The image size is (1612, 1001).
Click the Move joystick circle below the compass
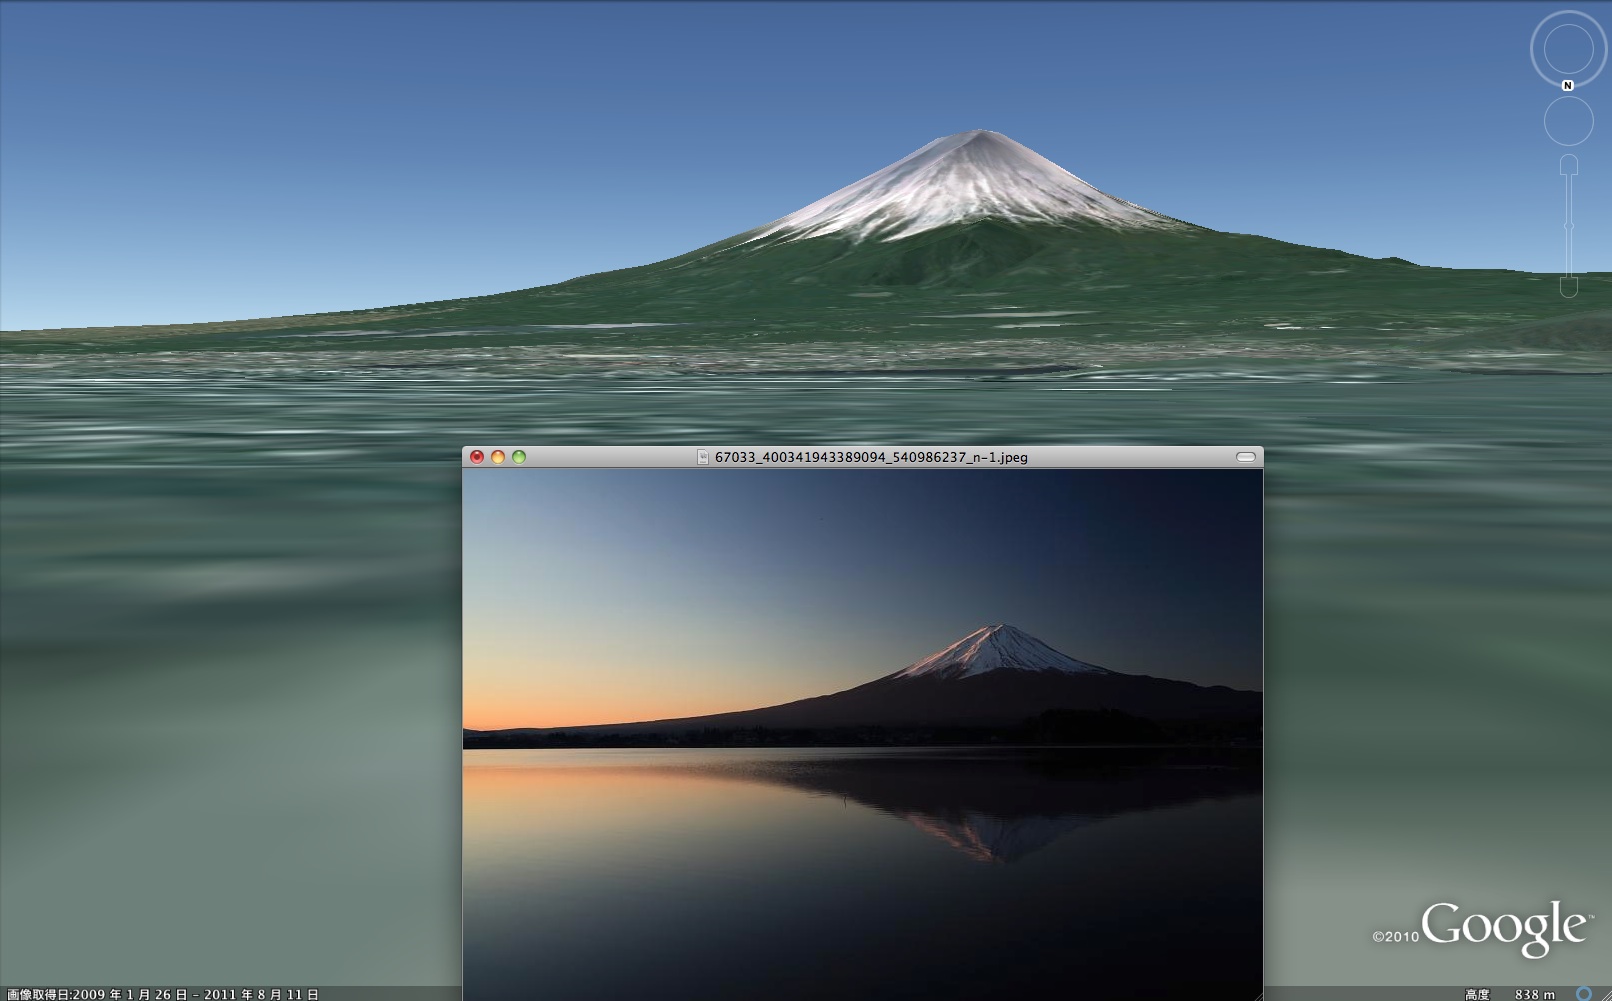tap(1568, 122)
